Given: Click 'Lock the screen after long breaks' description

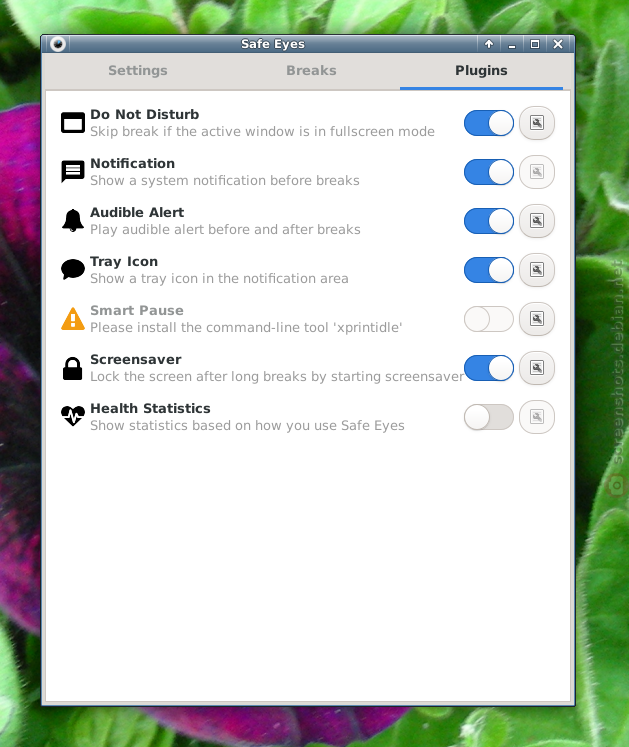Looking at the screenshot, I should click(x=277, y=377).
